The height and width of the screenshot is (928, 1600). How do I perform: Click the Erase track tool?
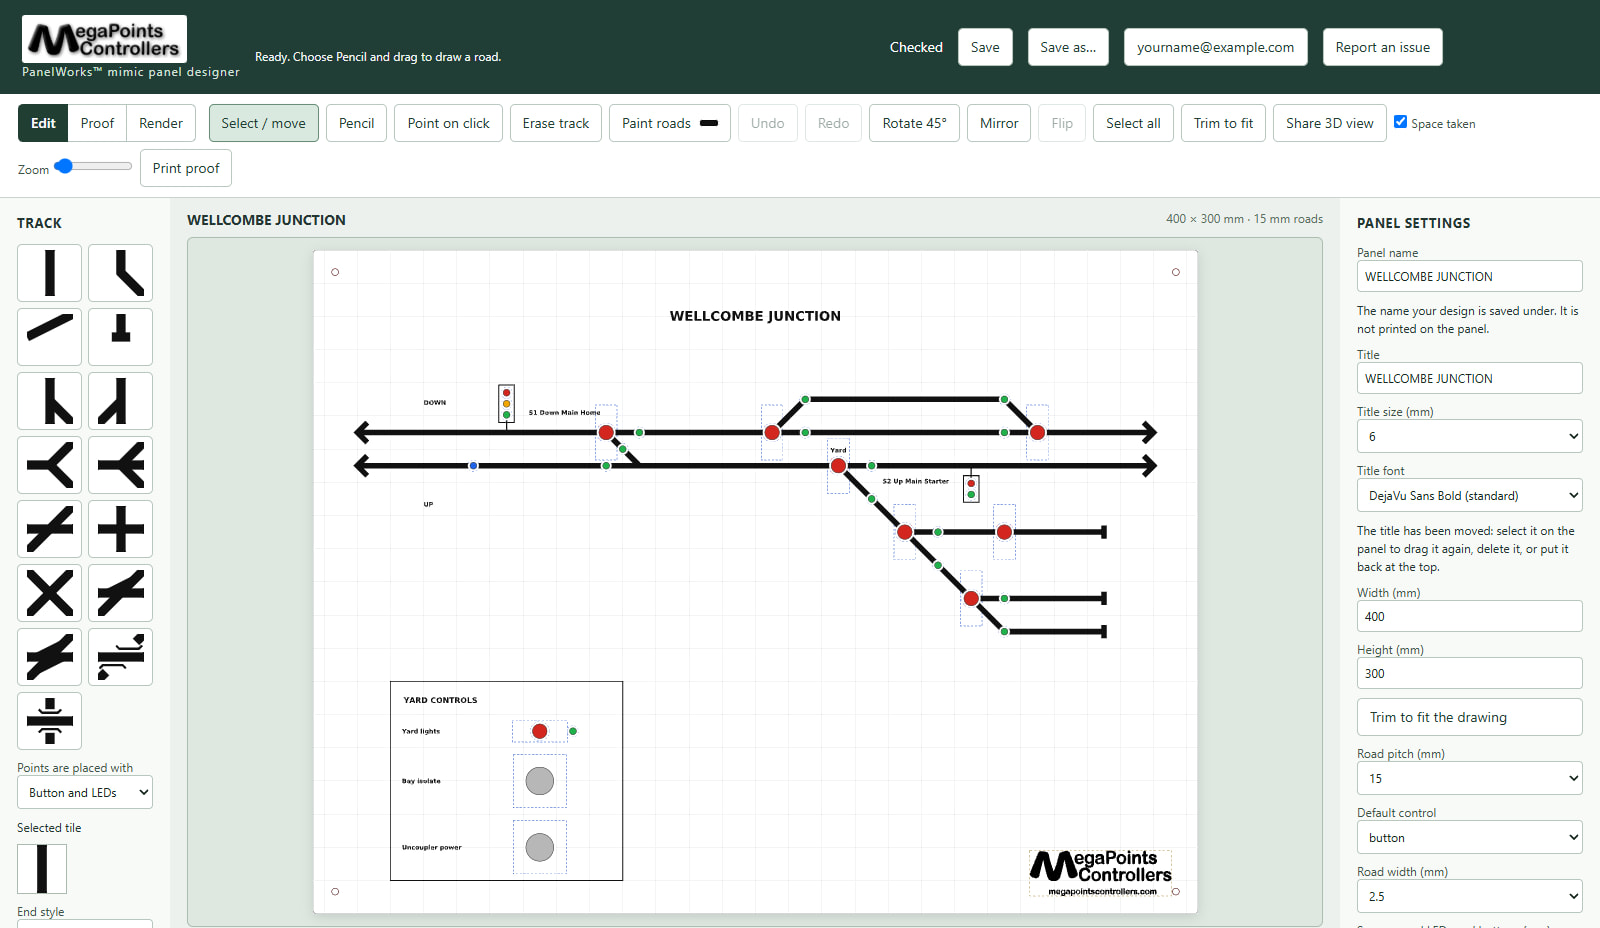pos(556,123)
